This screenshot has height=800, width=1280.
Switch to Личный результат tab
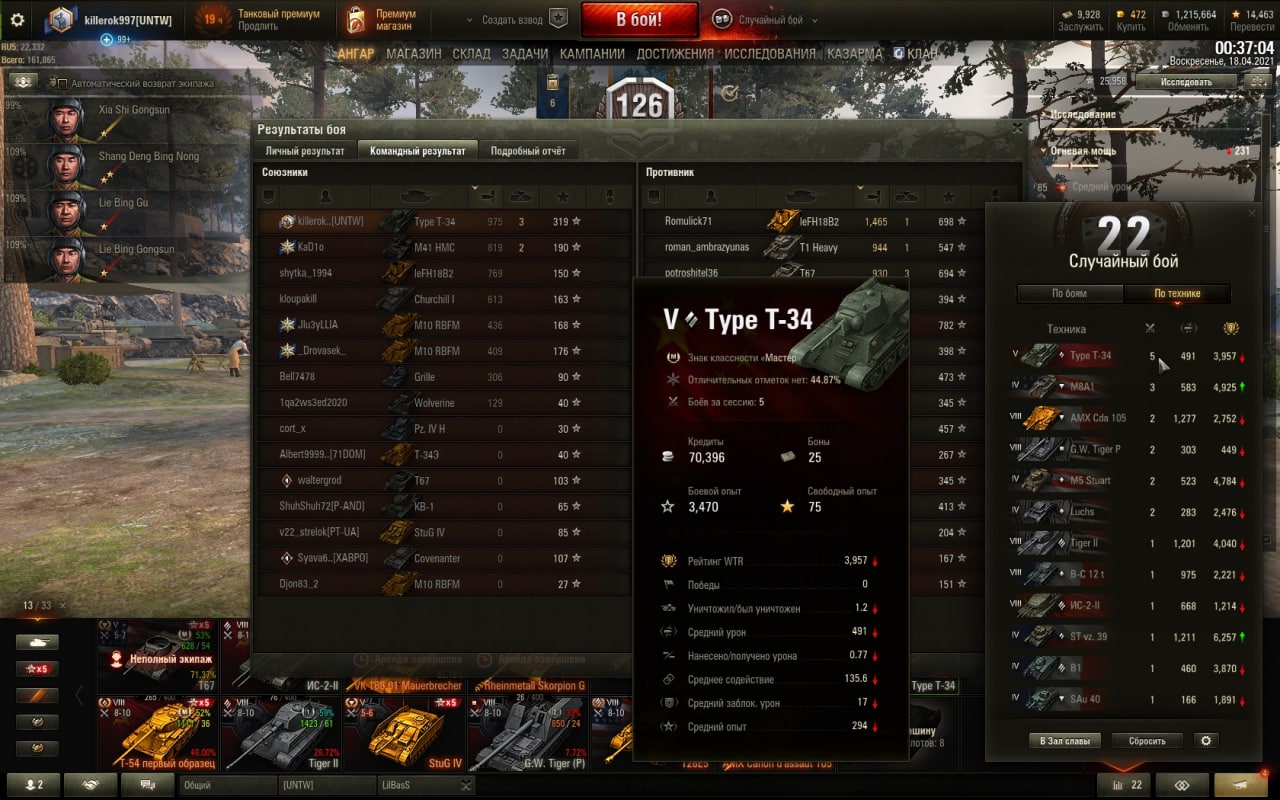point(305,151)
